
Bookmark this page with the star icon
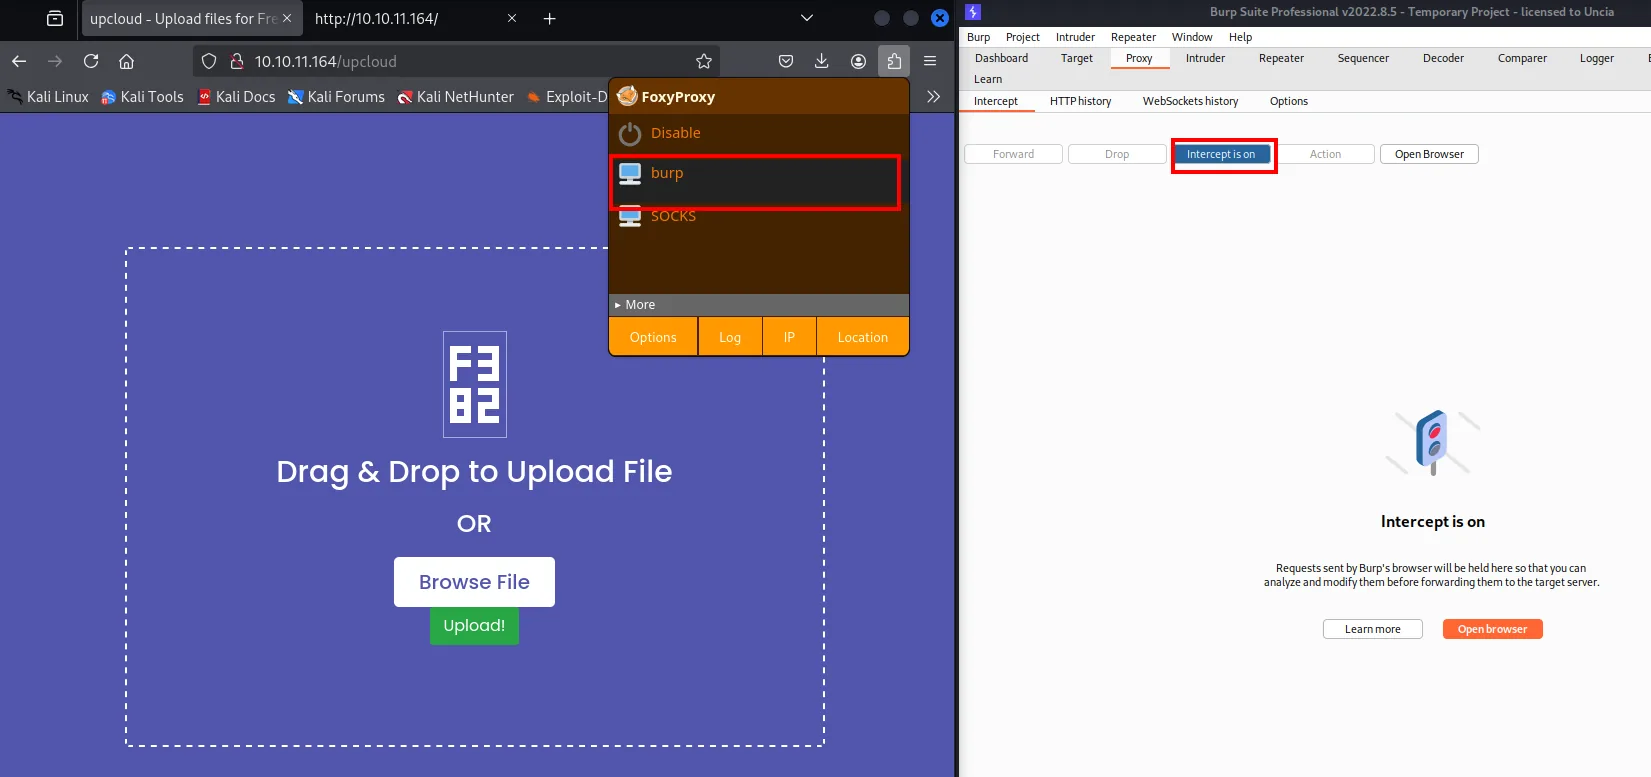(x=704, y=61)
